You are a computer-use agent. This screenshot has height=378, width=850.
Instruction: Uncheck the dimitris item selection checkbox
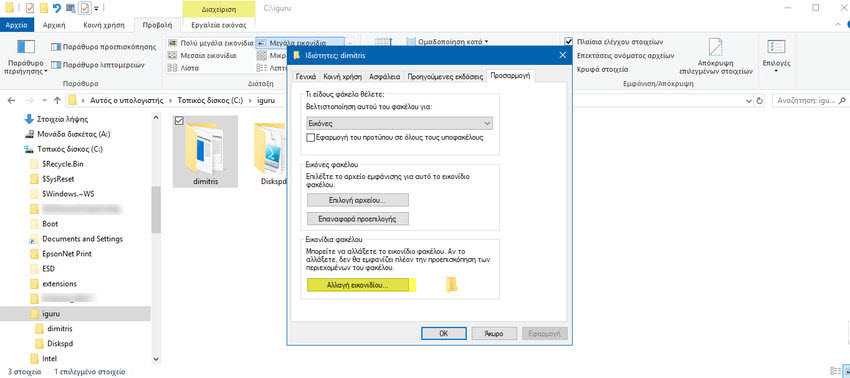pyautogui.click(x=180, y=122)
